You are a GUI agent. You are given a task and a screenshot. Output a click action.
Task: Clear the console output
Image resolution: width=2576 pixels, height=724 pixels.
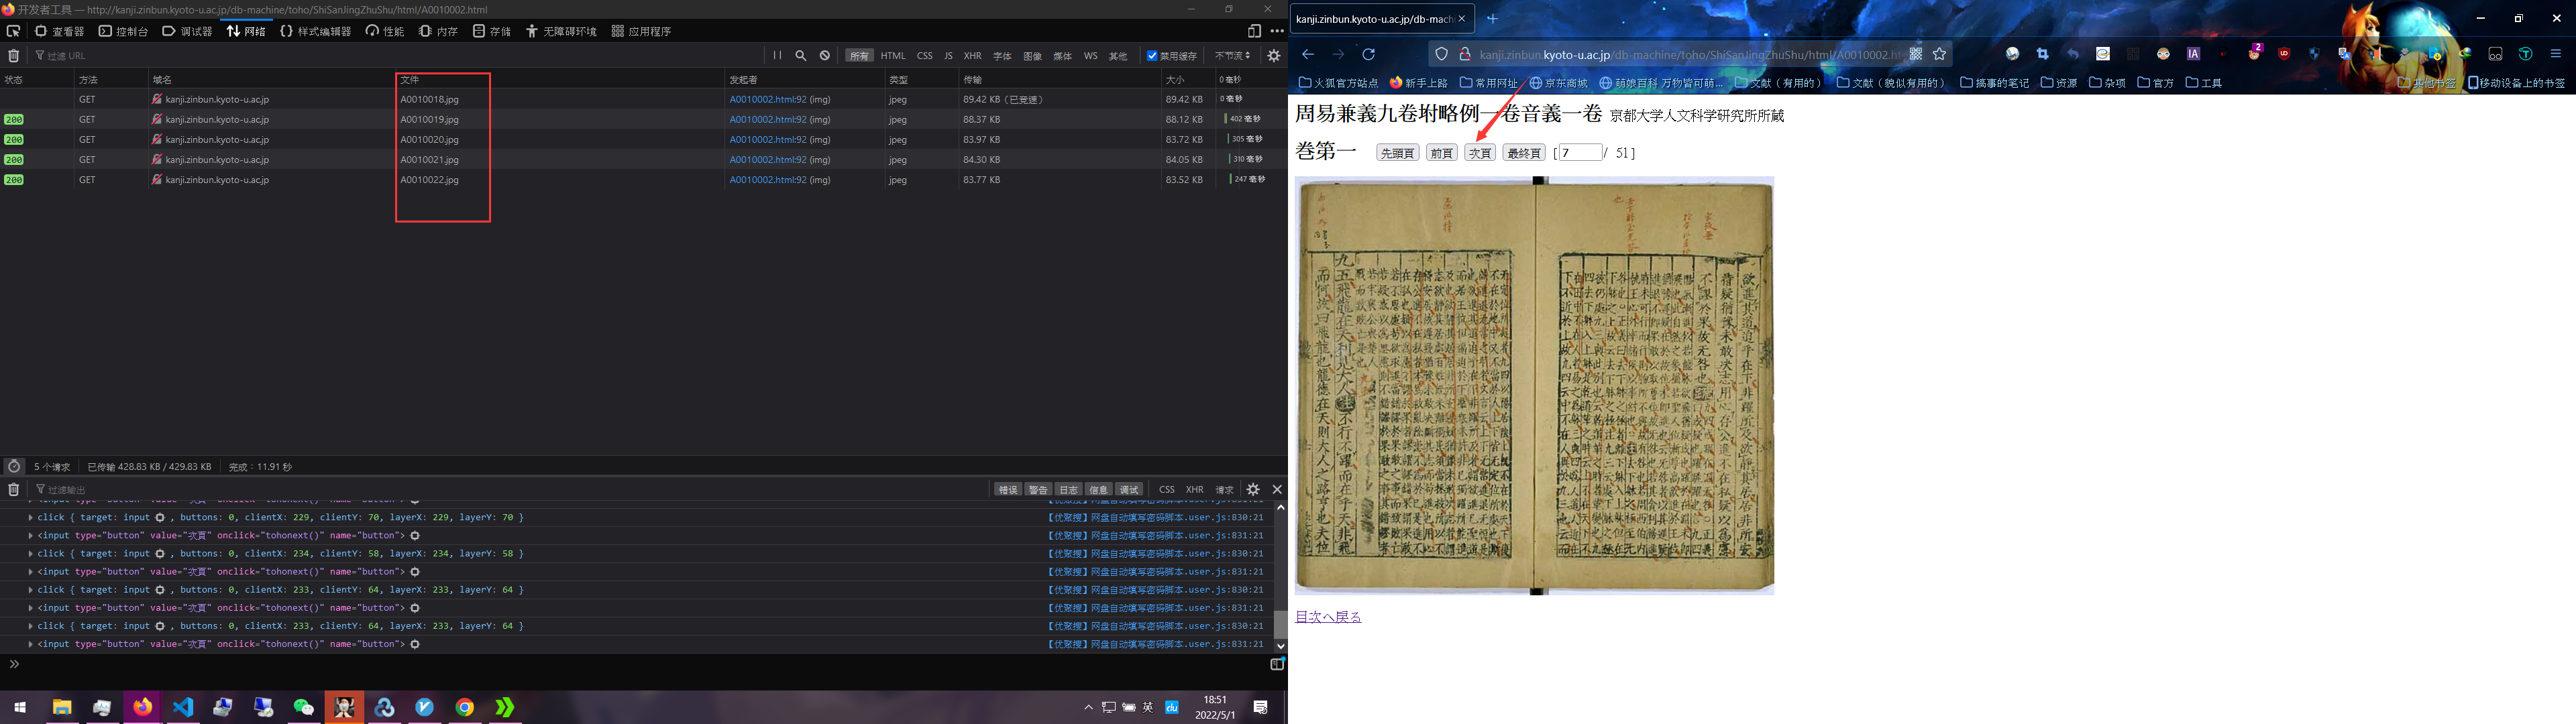(x=13, y=489)
